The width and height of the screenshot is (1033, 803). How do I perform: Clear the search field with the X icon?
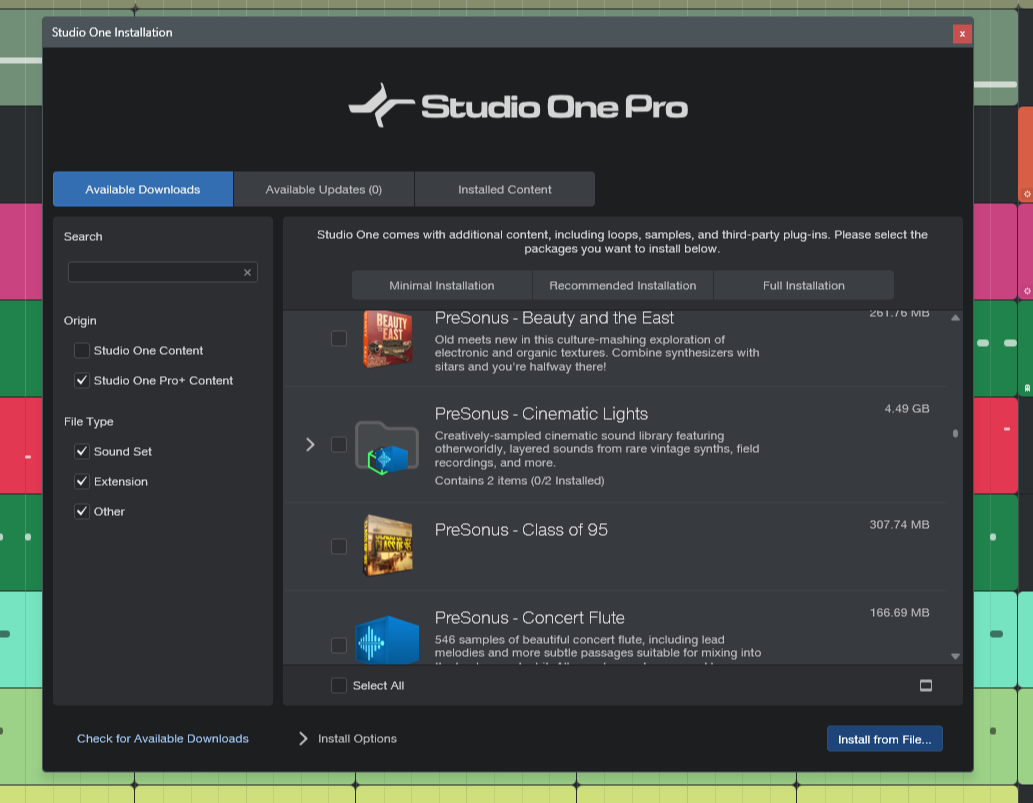[x=247, y=272]
